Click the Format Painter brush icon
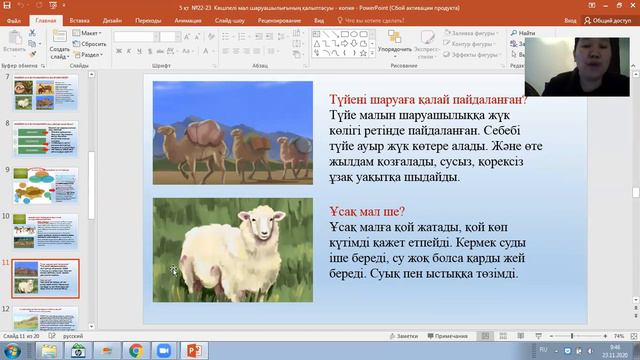Viewport: 640px width, 360px height. point(32,54)
